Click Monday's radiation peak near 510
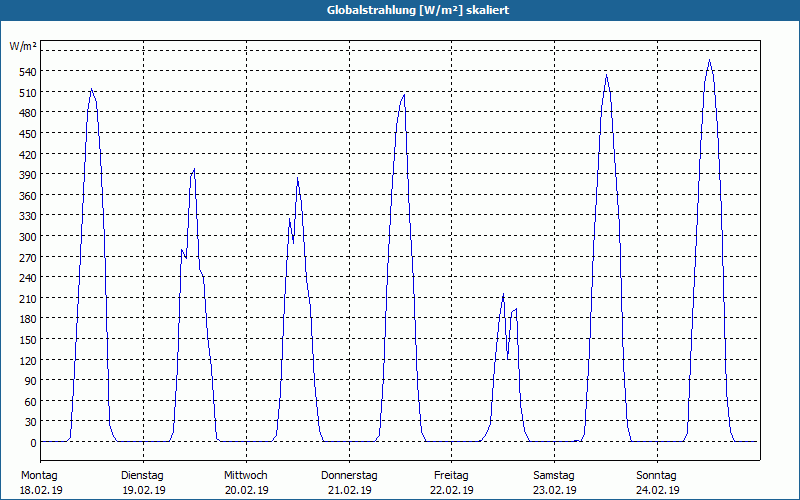This screenshot has width=800, height=500. click(91, 89)
